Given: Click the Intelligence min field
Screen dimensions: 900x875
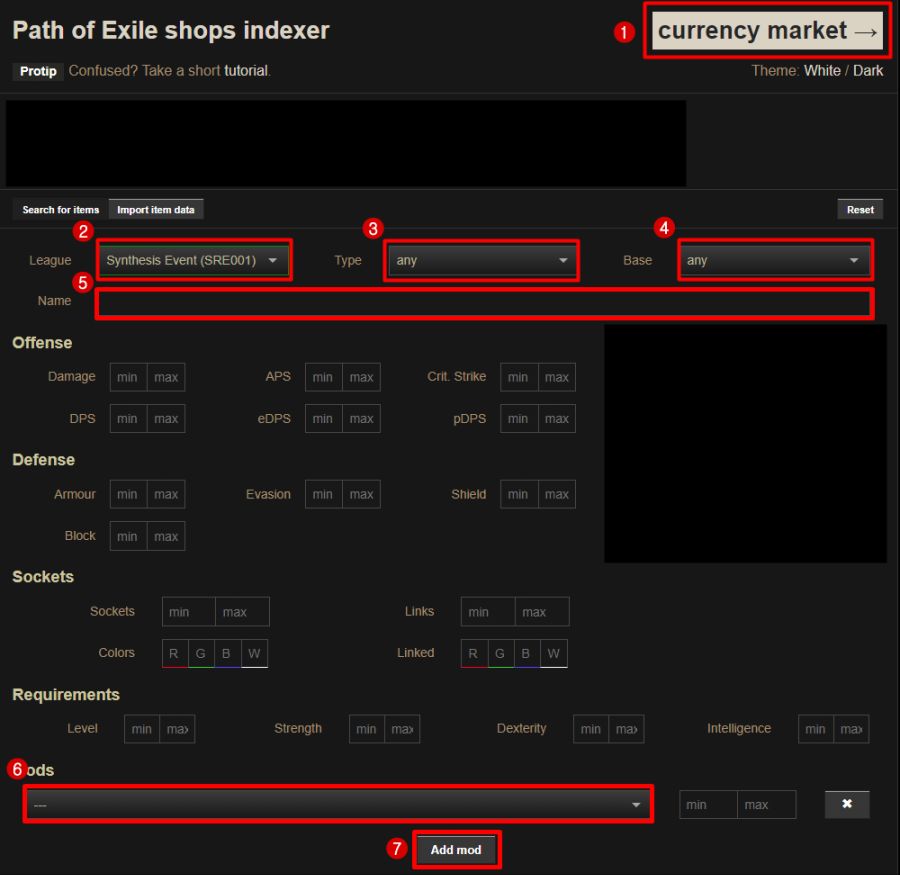Looking at the screenshot, I should (816, 729).
